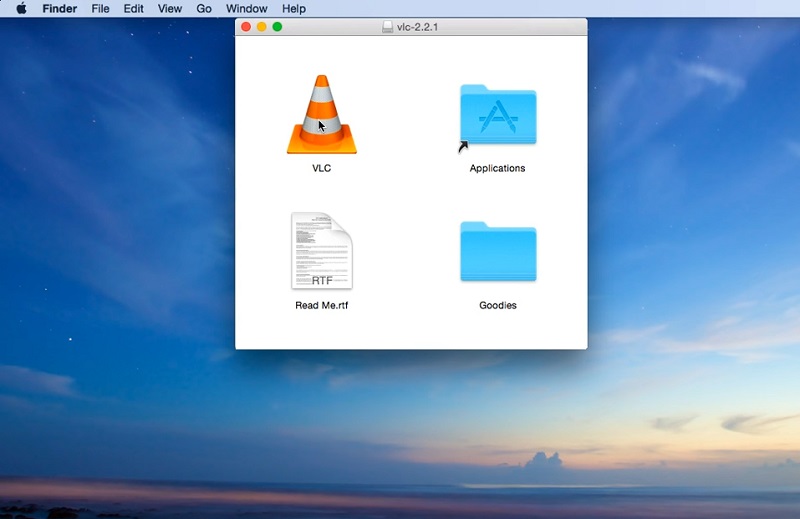Screen dimensions: 800x519
Task: Click the "Applications" name label
Action: point(497,168)
